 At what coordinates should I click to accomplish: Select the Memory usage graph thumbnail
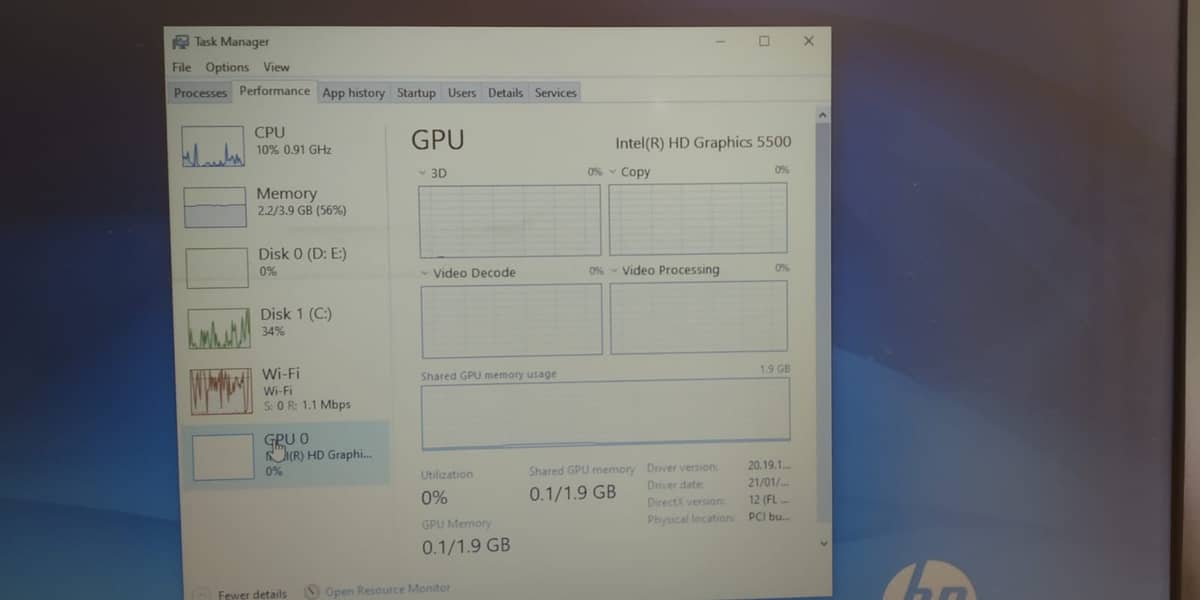click(215, 206)
